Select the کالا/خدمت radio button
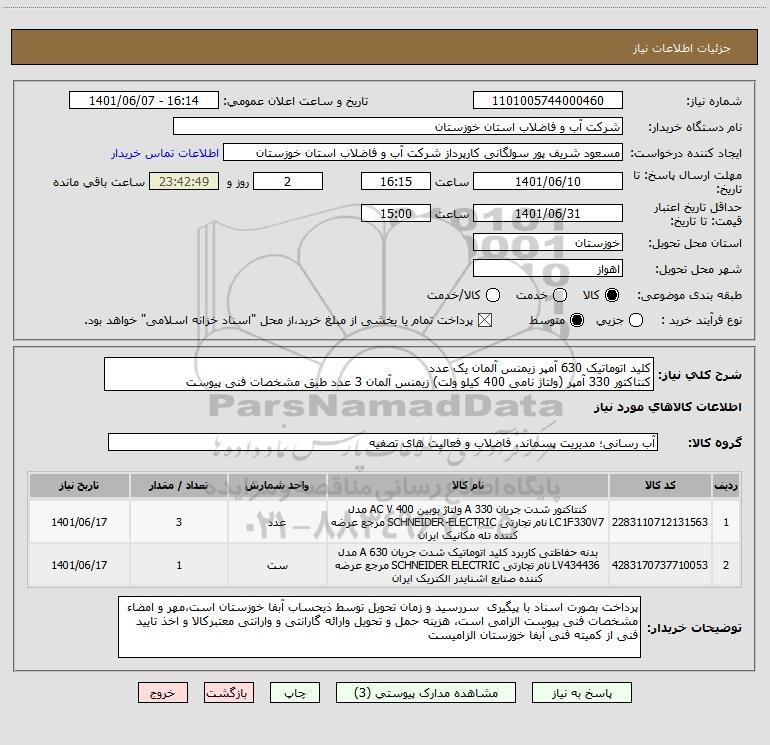Viewport: 770px width, 745px height. coord(493,295)
